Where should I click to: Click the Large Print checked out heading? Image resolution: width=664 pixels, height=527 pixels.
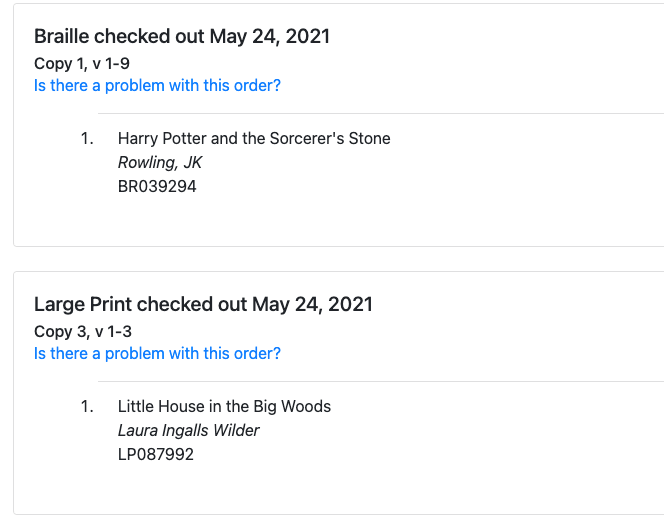[203, 305]
